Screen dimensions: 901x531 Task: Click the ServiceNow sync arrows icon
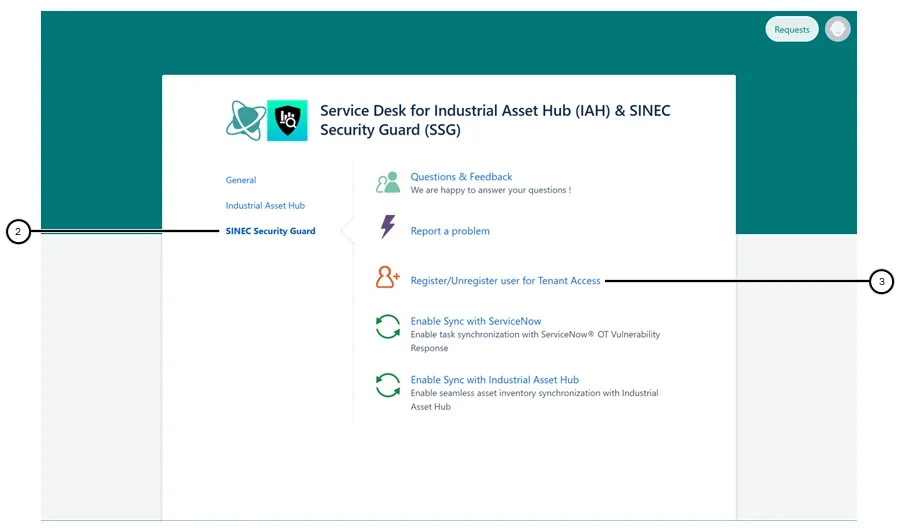point(388,326)
